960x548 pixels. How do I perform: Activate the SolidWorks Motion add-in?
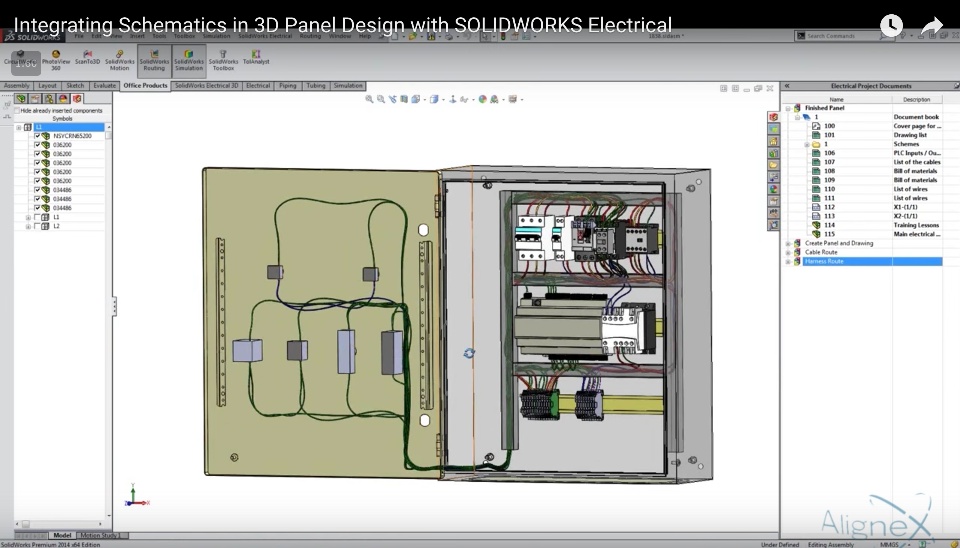click(x=119, y=60)
